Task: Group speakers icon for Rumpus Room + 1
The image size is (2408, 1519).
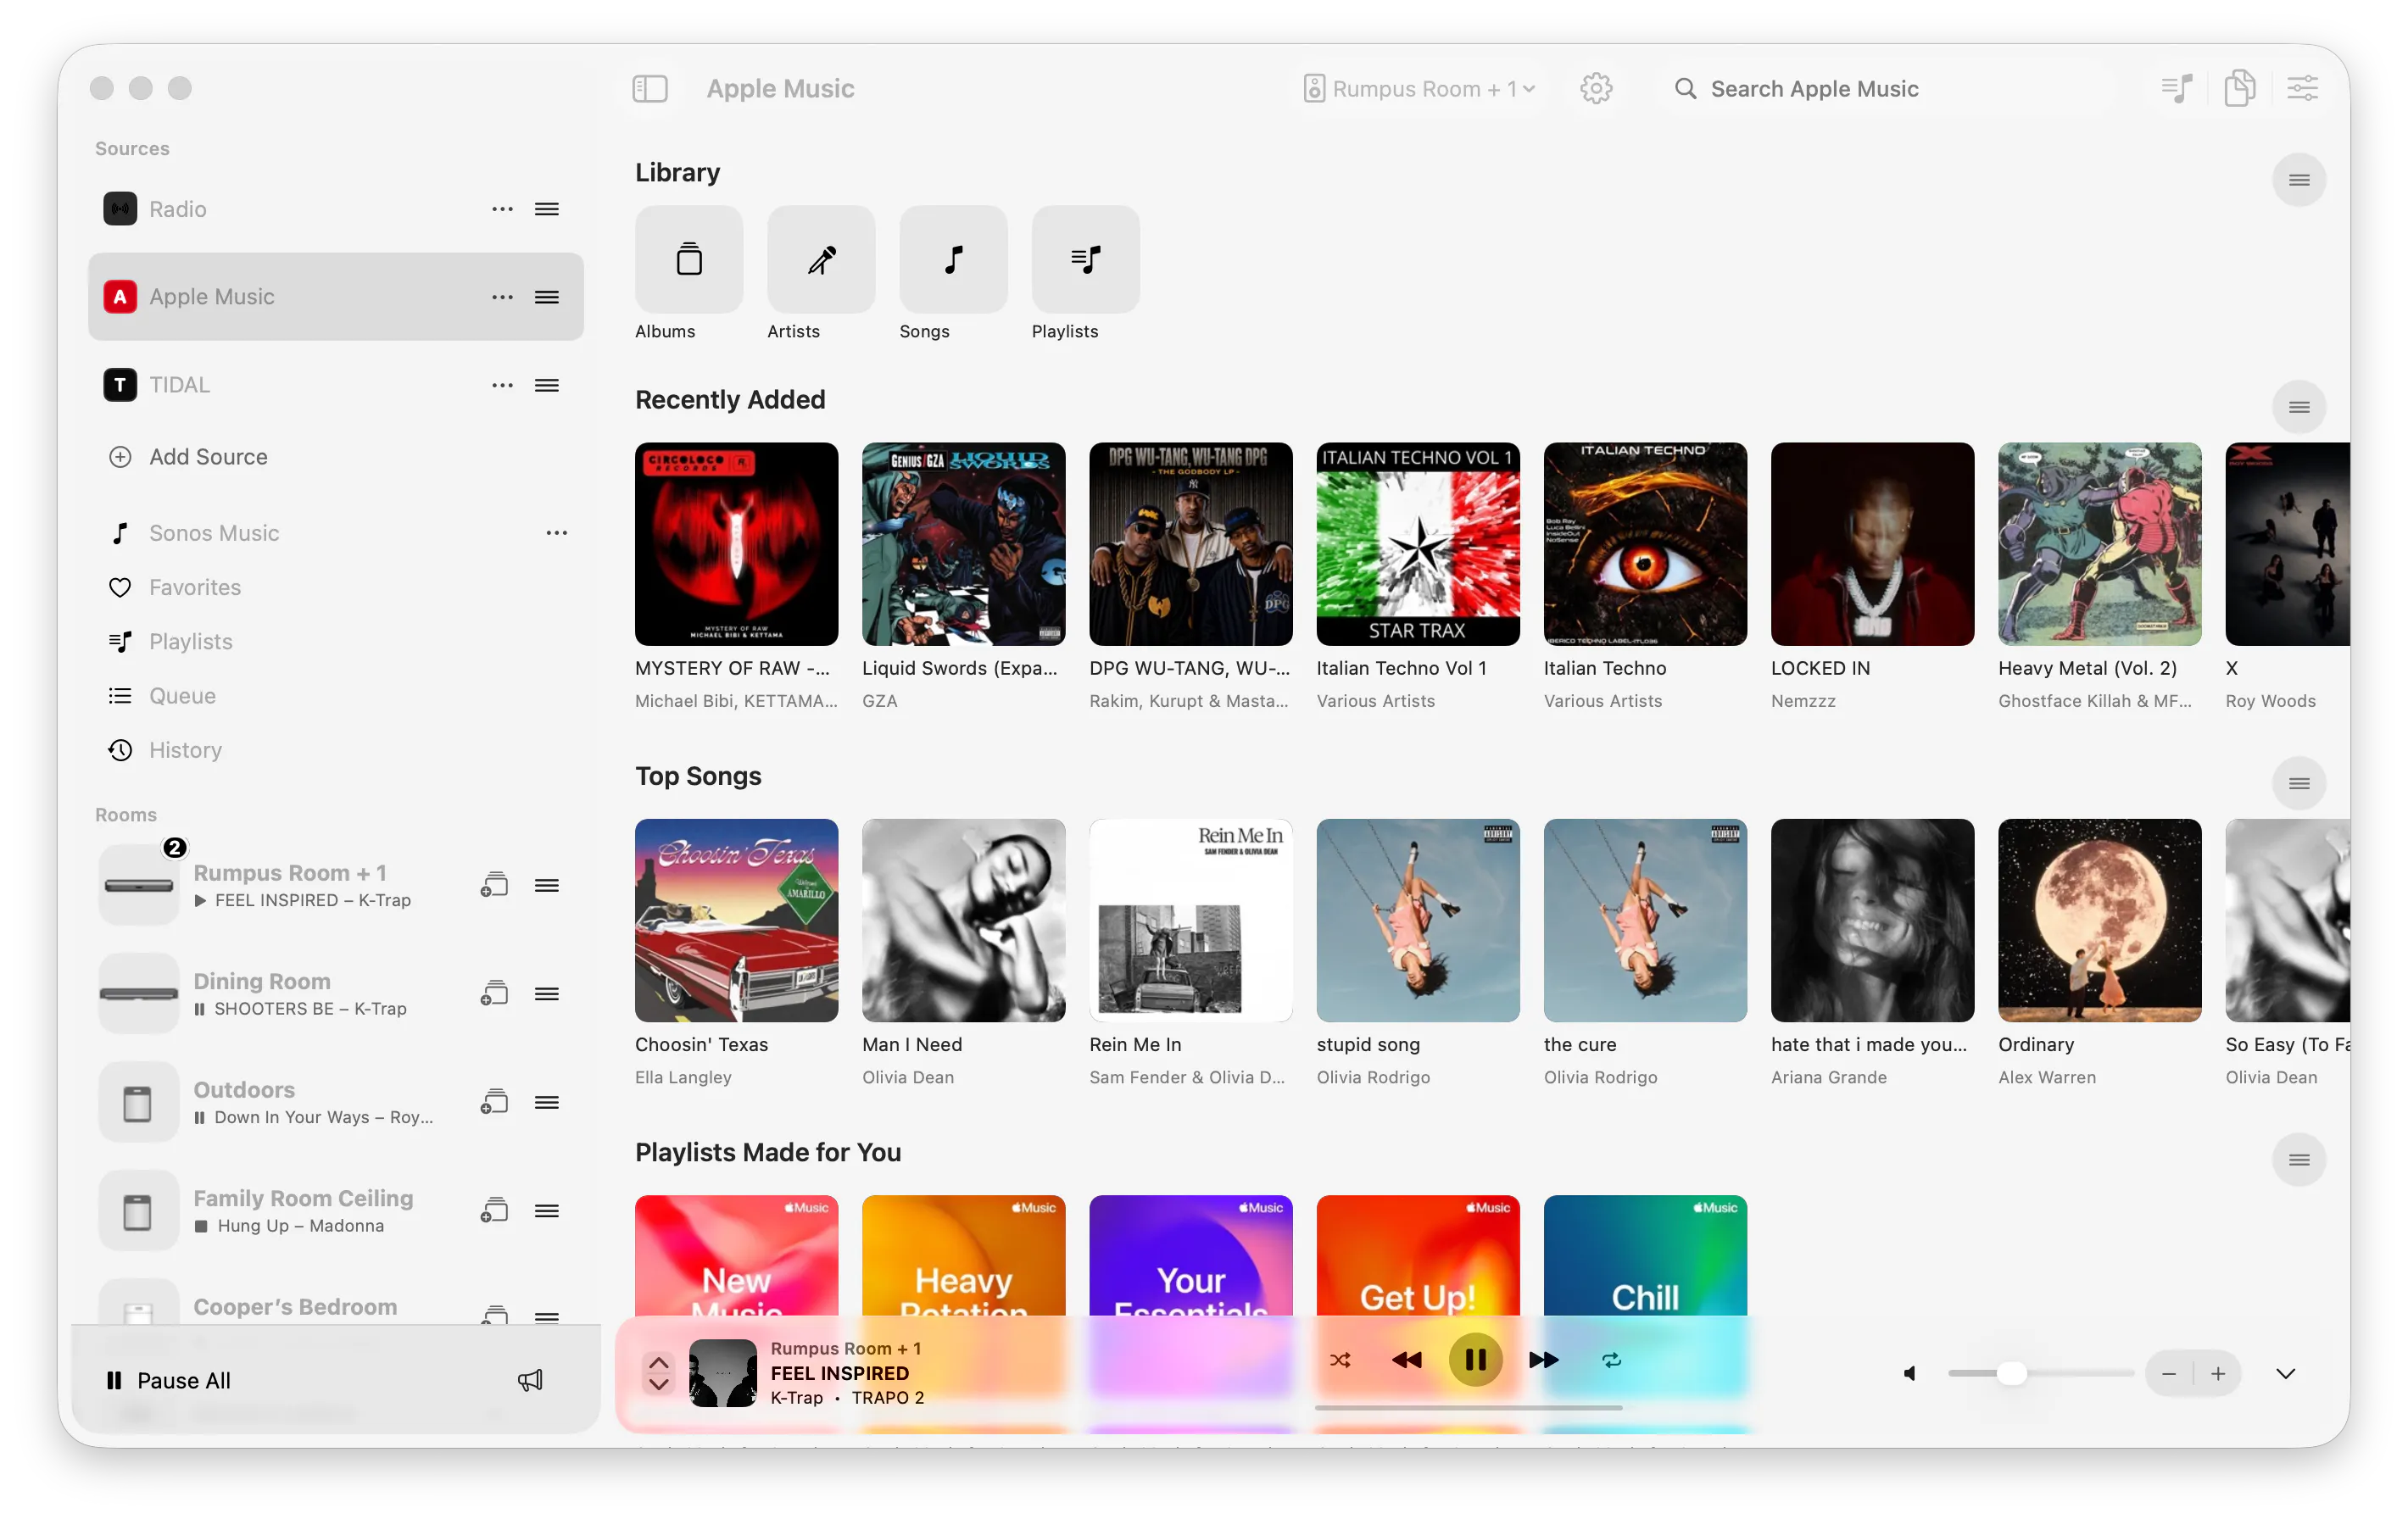Action: point(494,885)
